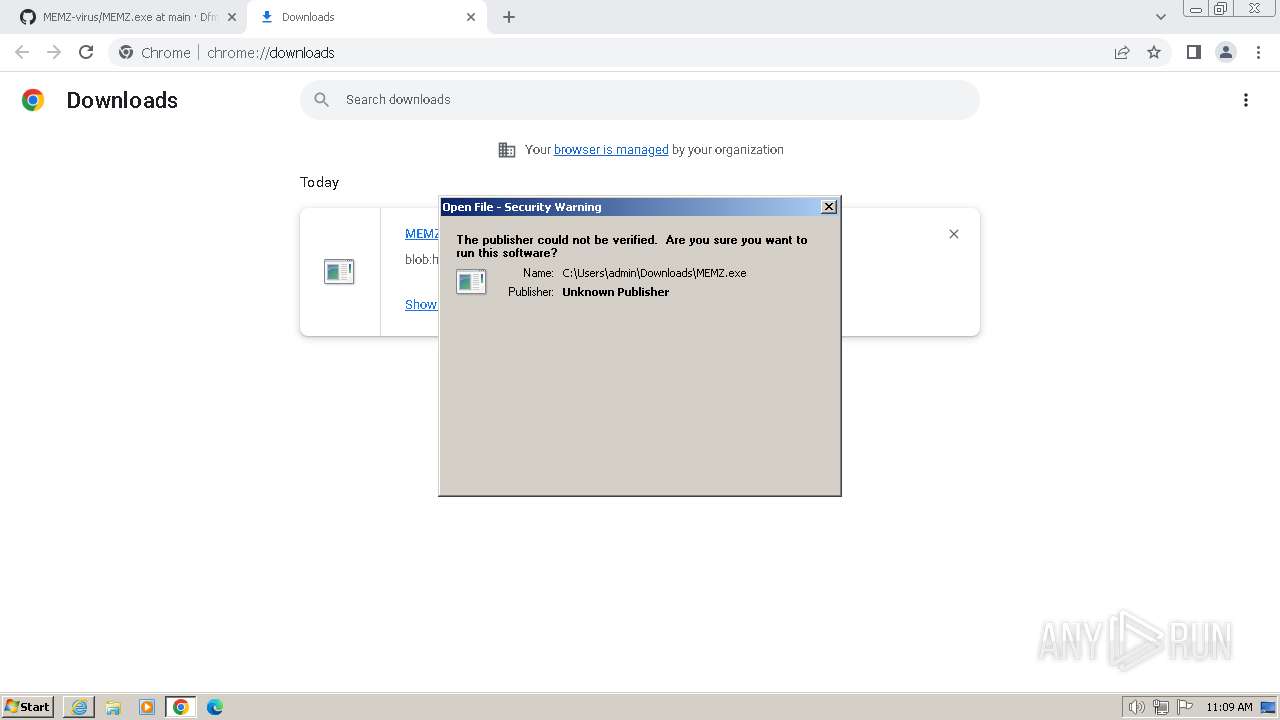Click the system clock showing 11:09 AM

click(x=1229, y=707)
